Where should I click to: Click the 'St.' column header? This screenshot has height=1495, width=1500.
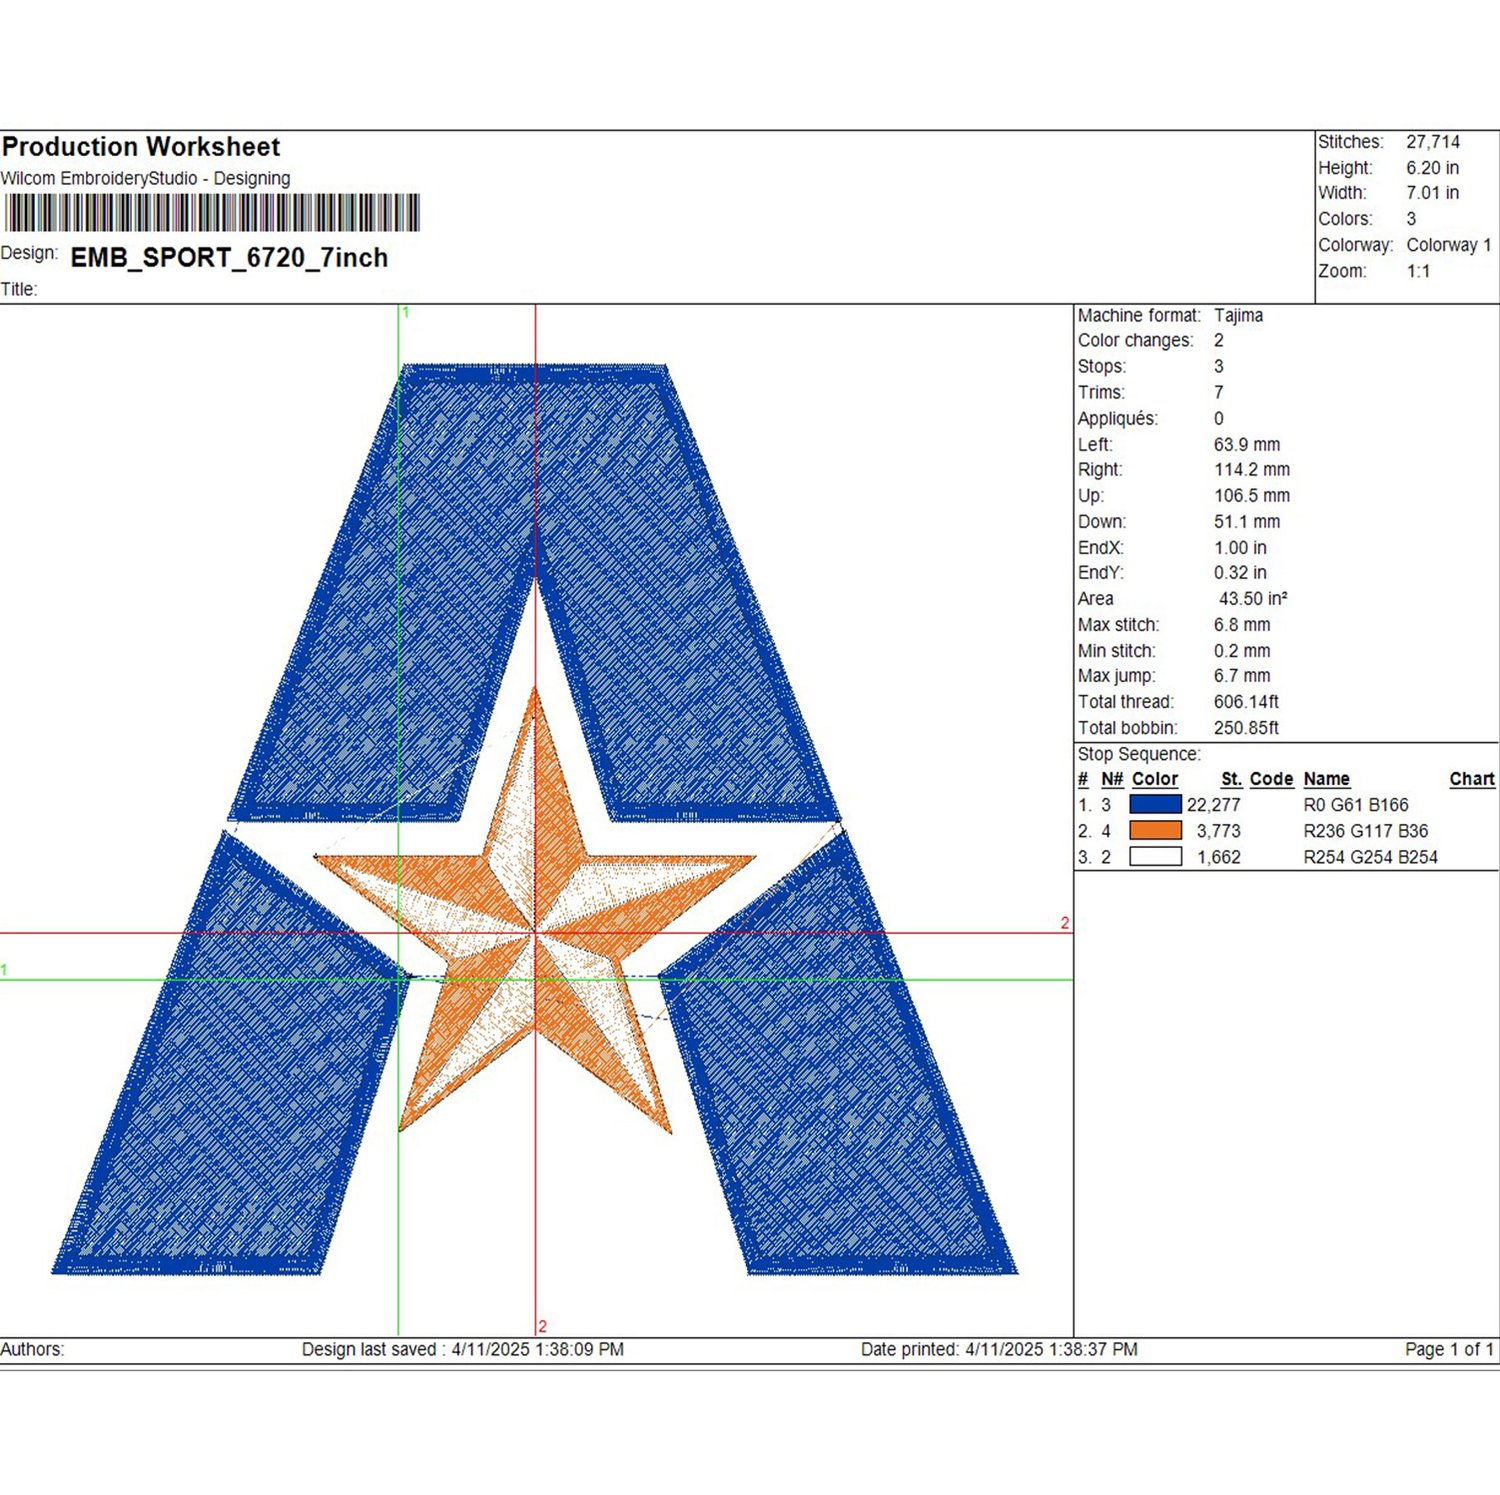coord(1231,779)
